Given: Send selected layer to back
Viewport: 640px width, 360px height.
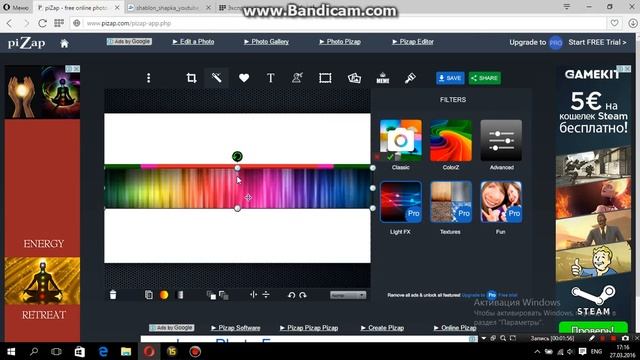Looking at the screenshot, I should [x=224, y=295].
